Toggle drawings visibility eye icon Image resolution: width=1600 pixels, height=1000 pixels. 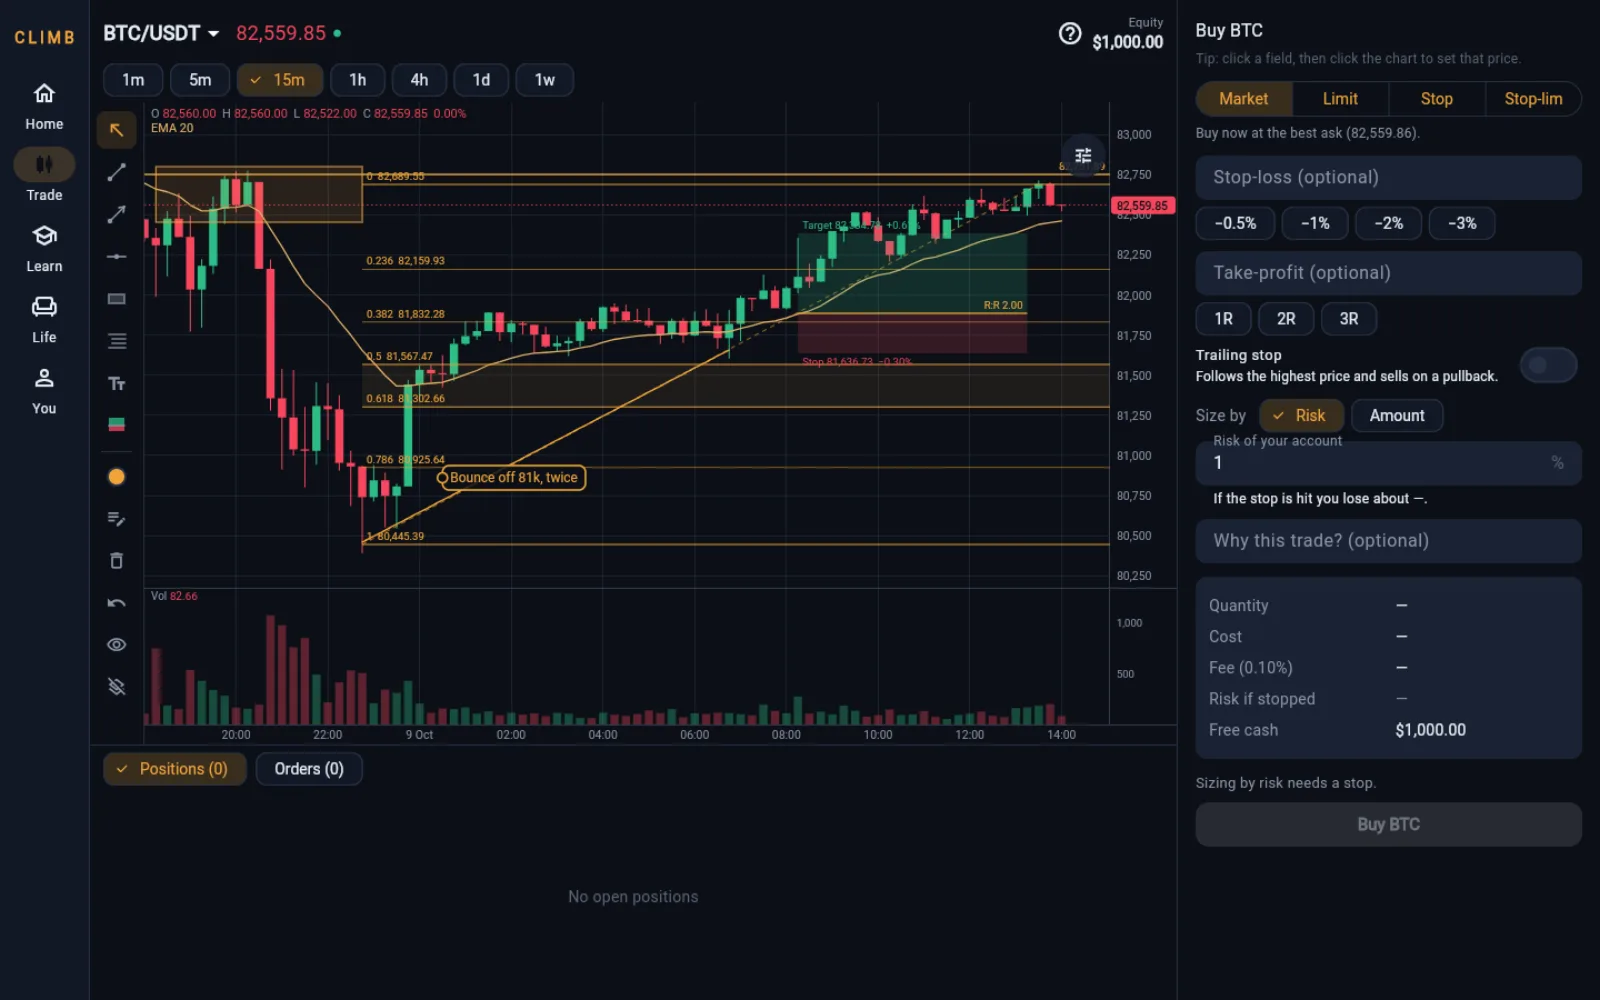(116, 644)
